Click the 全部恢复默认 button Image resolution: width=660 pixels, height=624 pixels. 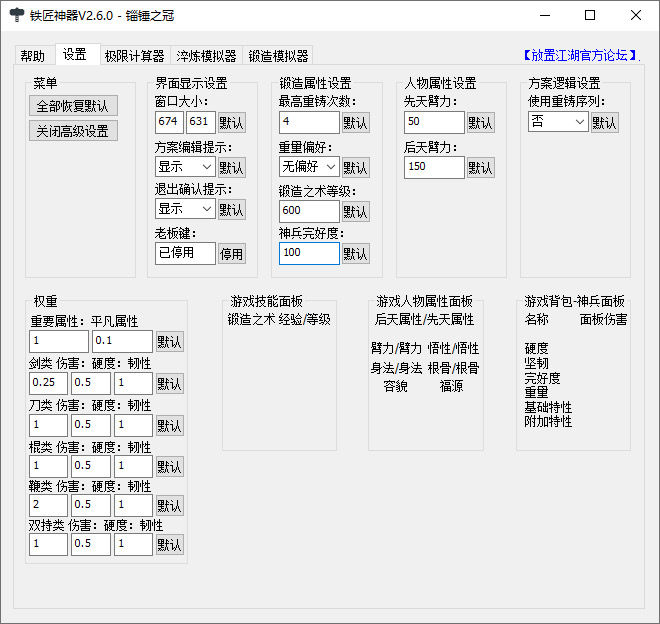click(x=73, y=106)
